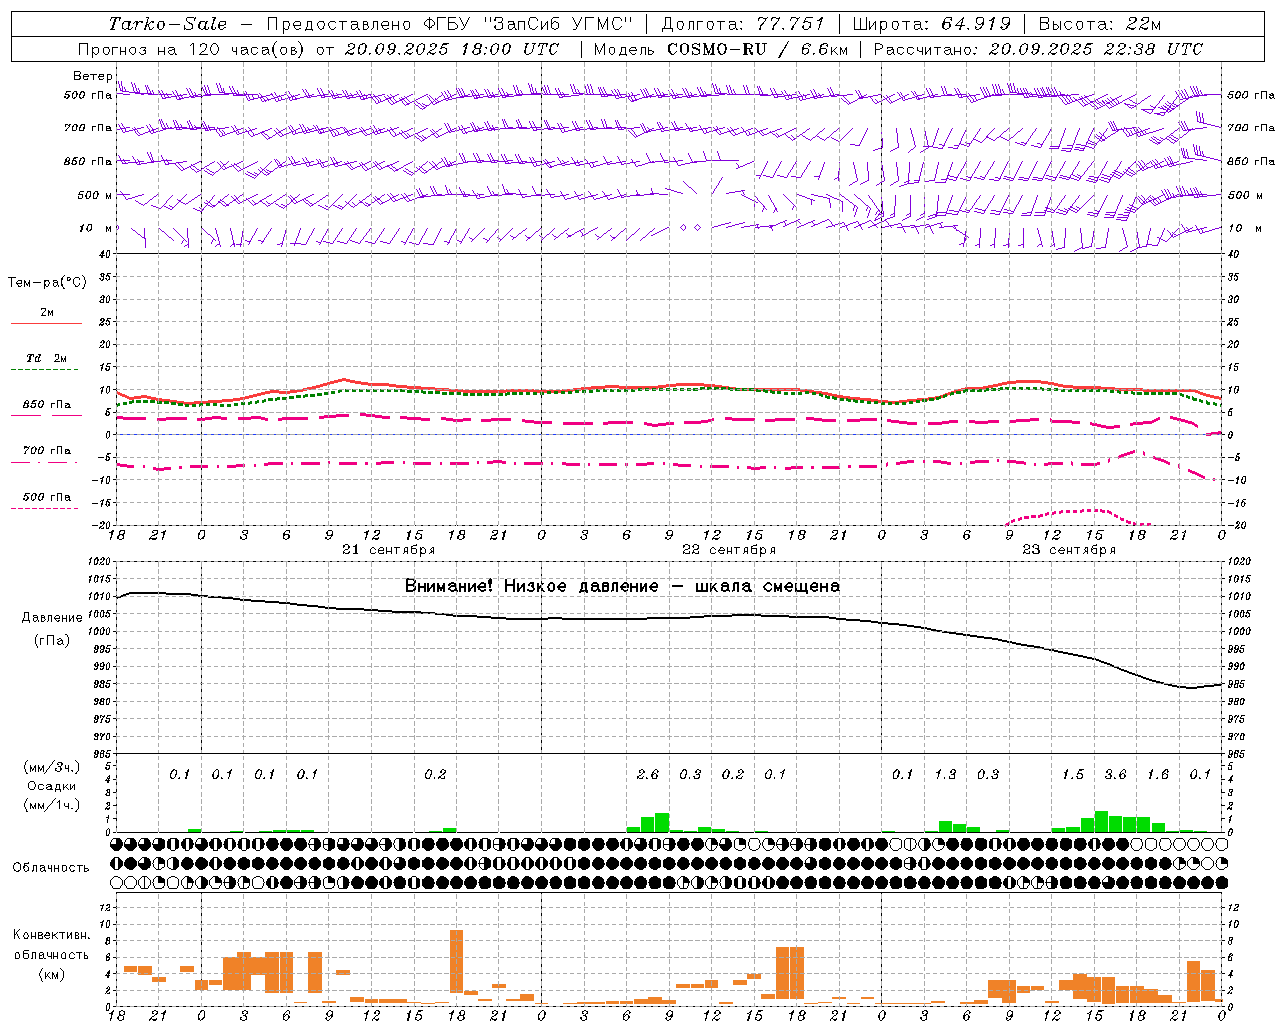Click the "(мм/1ч.)" units label
This screenshot has height=1024, width=1280.
(52, 805)
